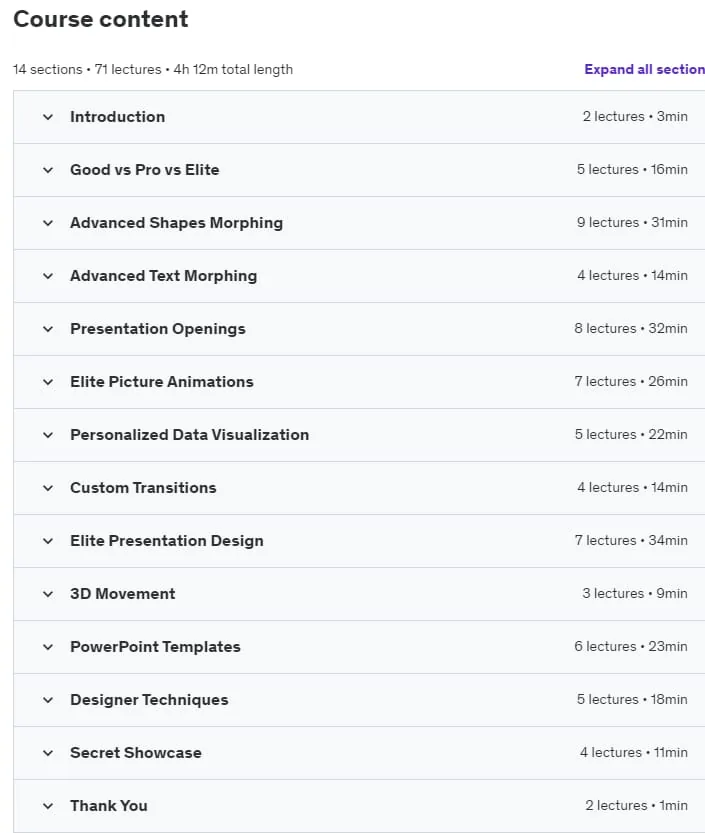This screenshot has width=705, height=833.
Task: Select the Thank You section title
Action: 109,805
